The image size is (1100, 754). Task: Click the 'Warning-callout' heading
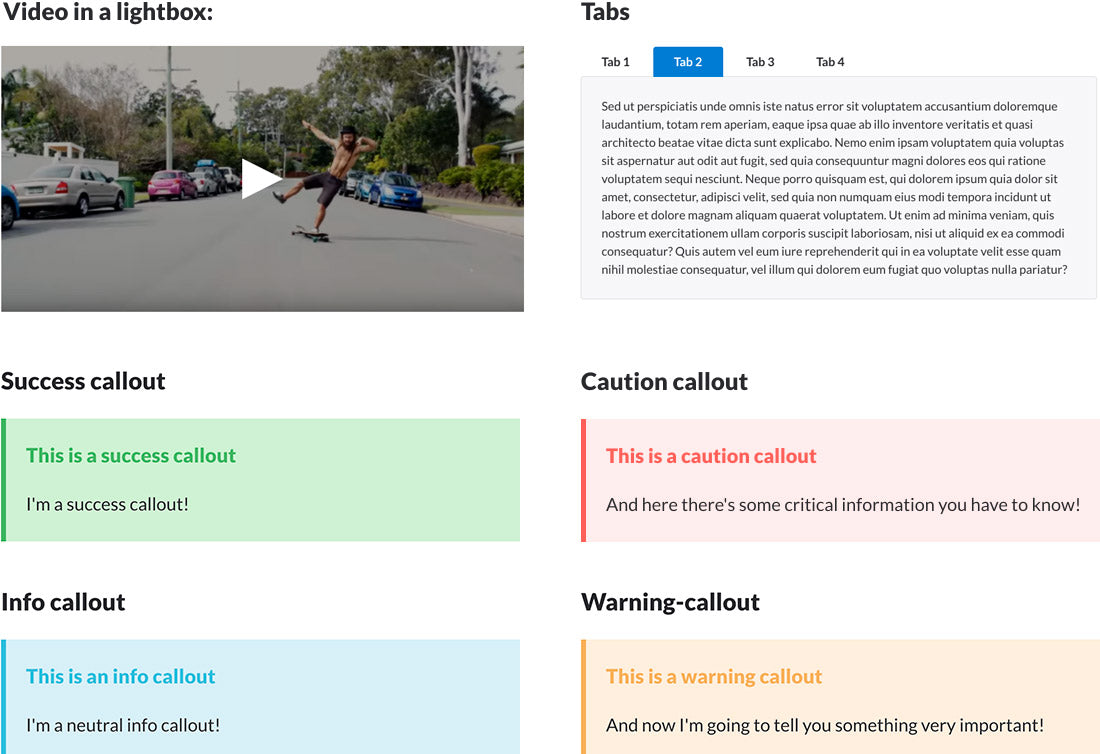pyautogui.click(x=670, y=602)
